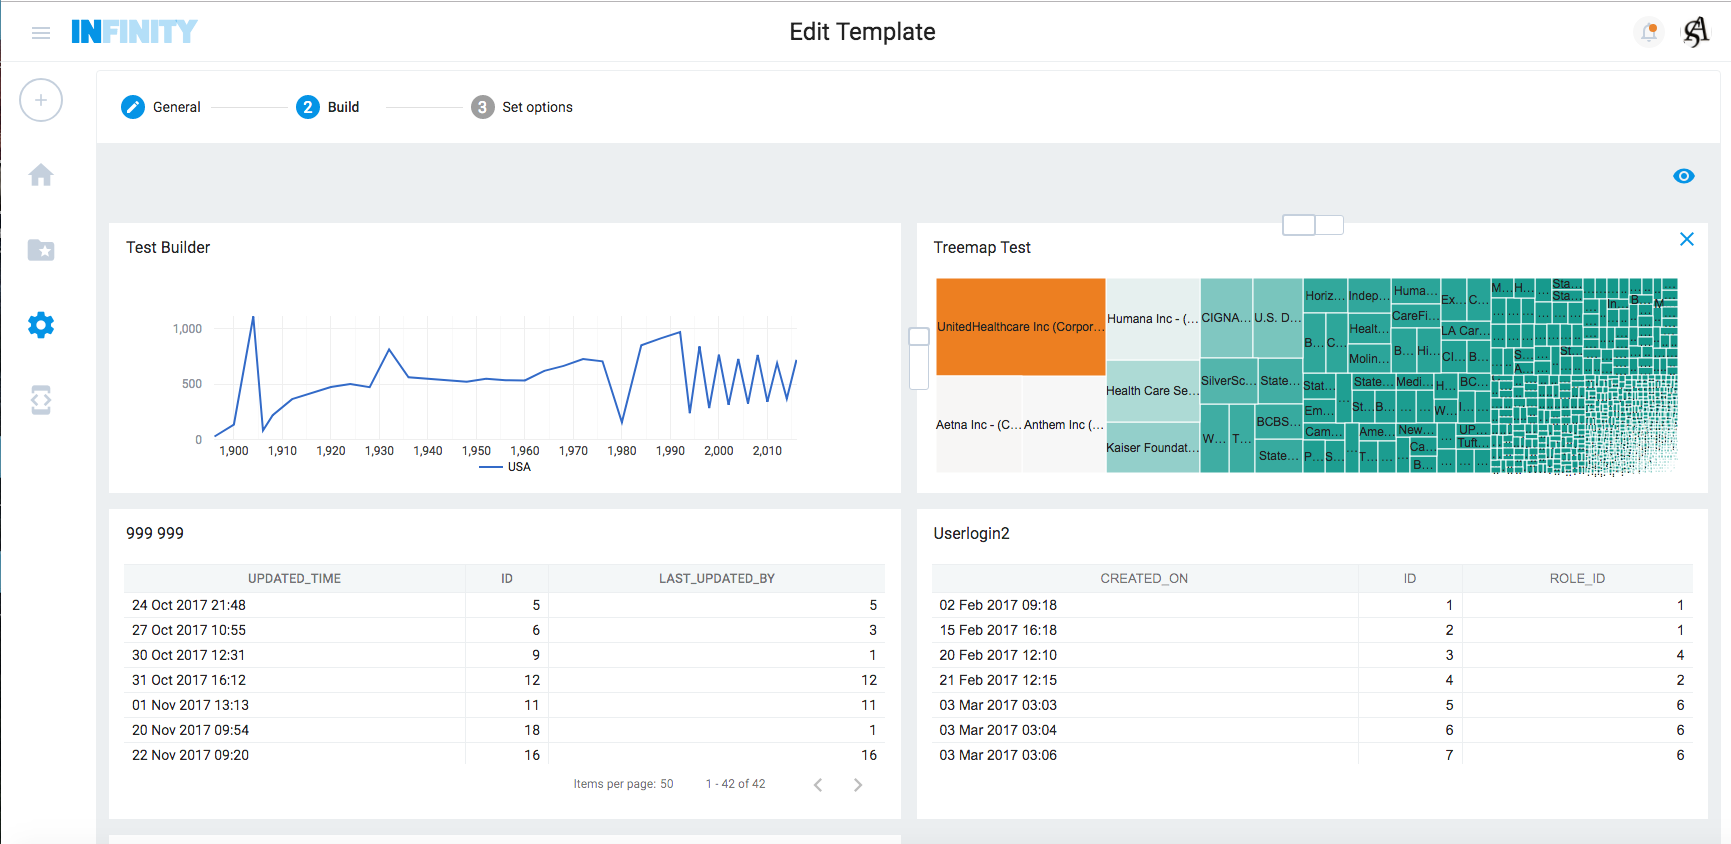Viewport: 1731px width, 844px height.
Task: Select row 03 Mar 2017 03:03
Action: [1312, 705]
